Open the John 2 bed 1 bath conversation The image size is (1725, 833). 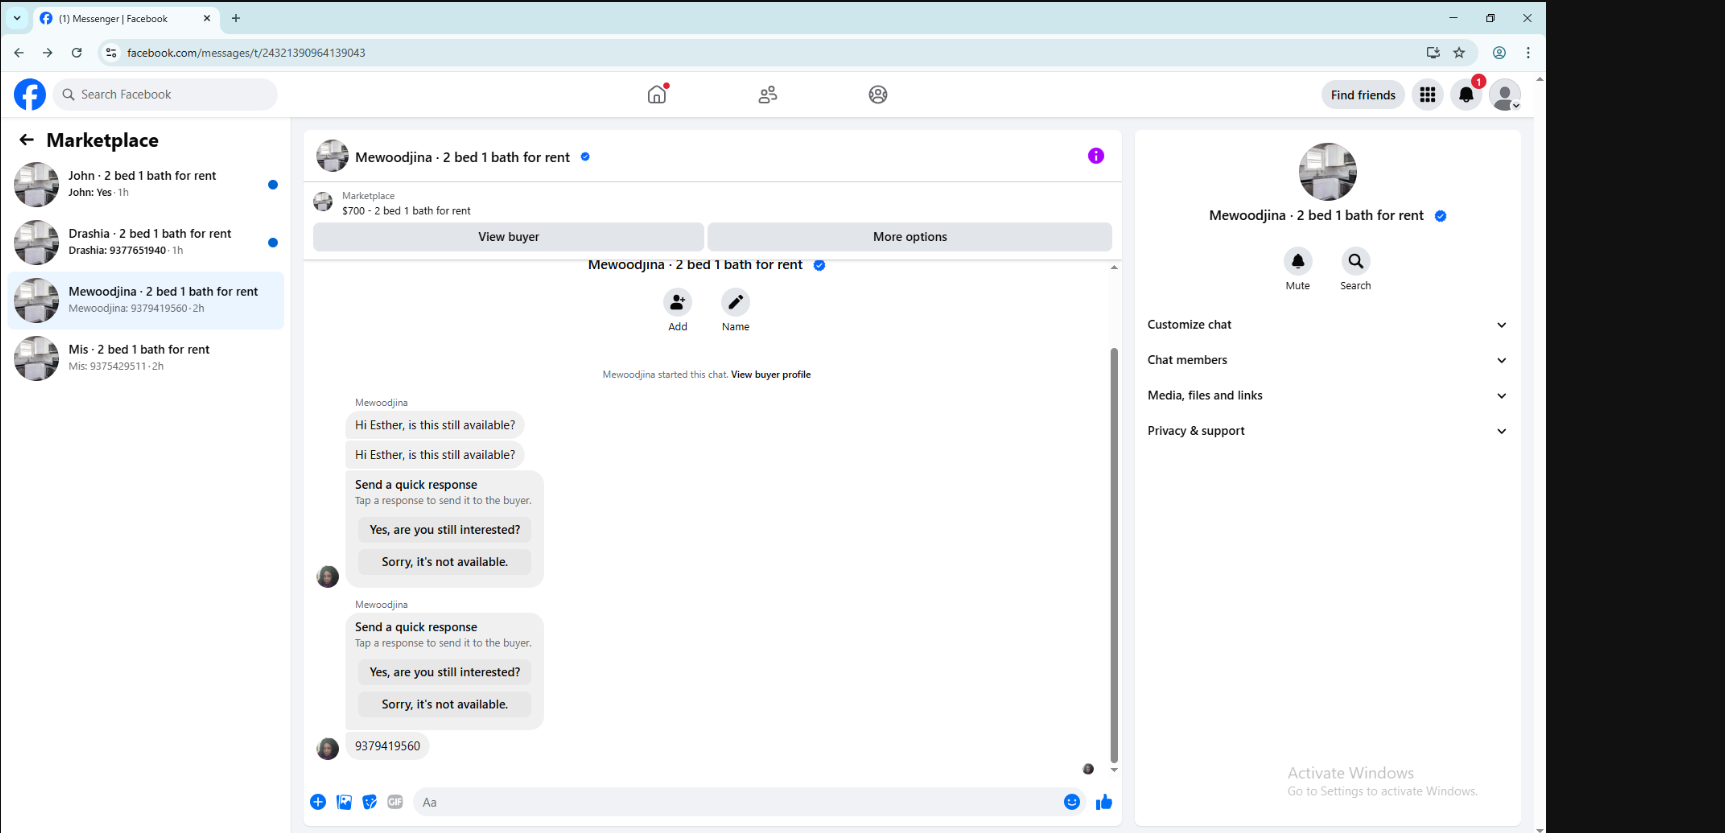click(x=146, y=184)
